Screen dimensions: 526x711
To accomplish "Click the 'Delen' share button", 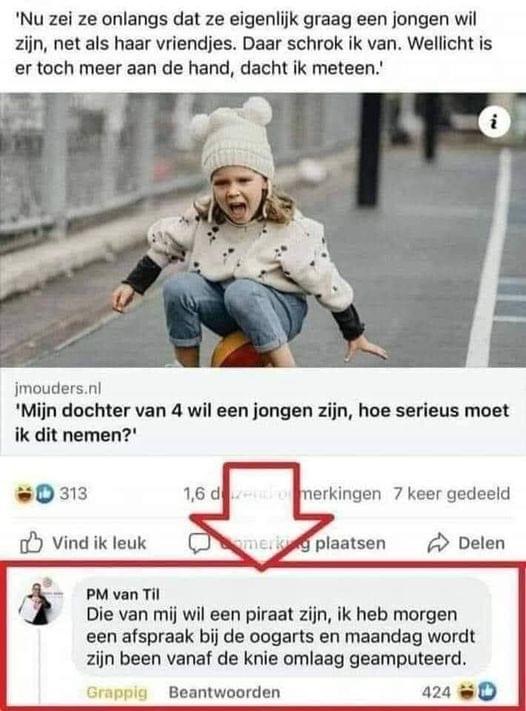I will pos(466,543).
